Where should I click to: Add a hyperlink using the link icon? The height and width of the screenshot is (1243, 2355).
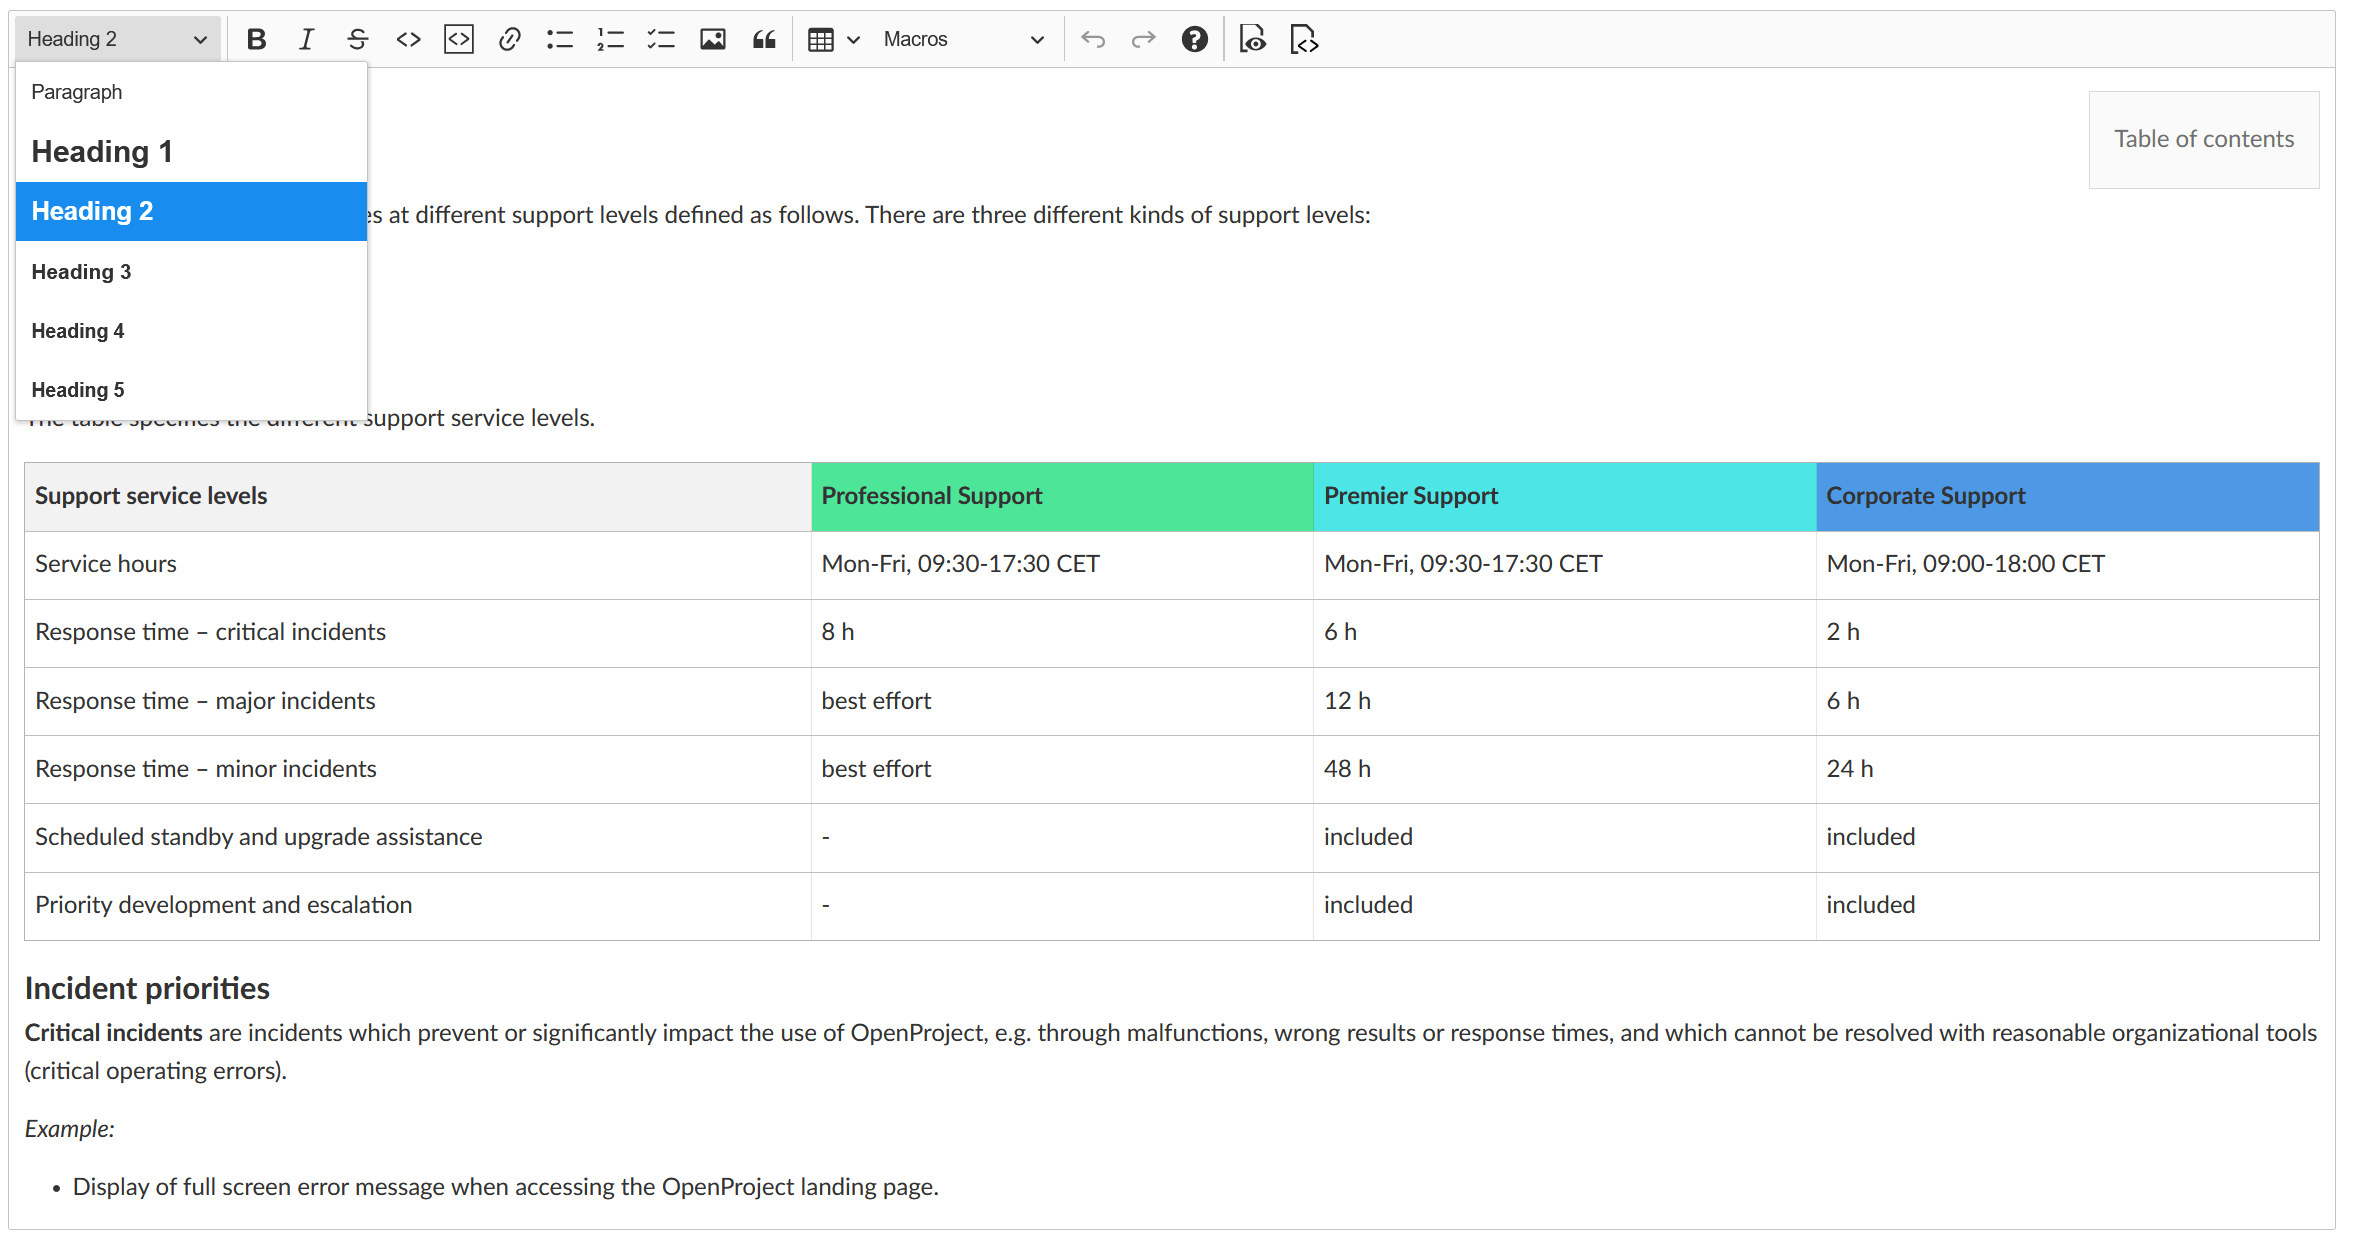click(x=509, y=39)
